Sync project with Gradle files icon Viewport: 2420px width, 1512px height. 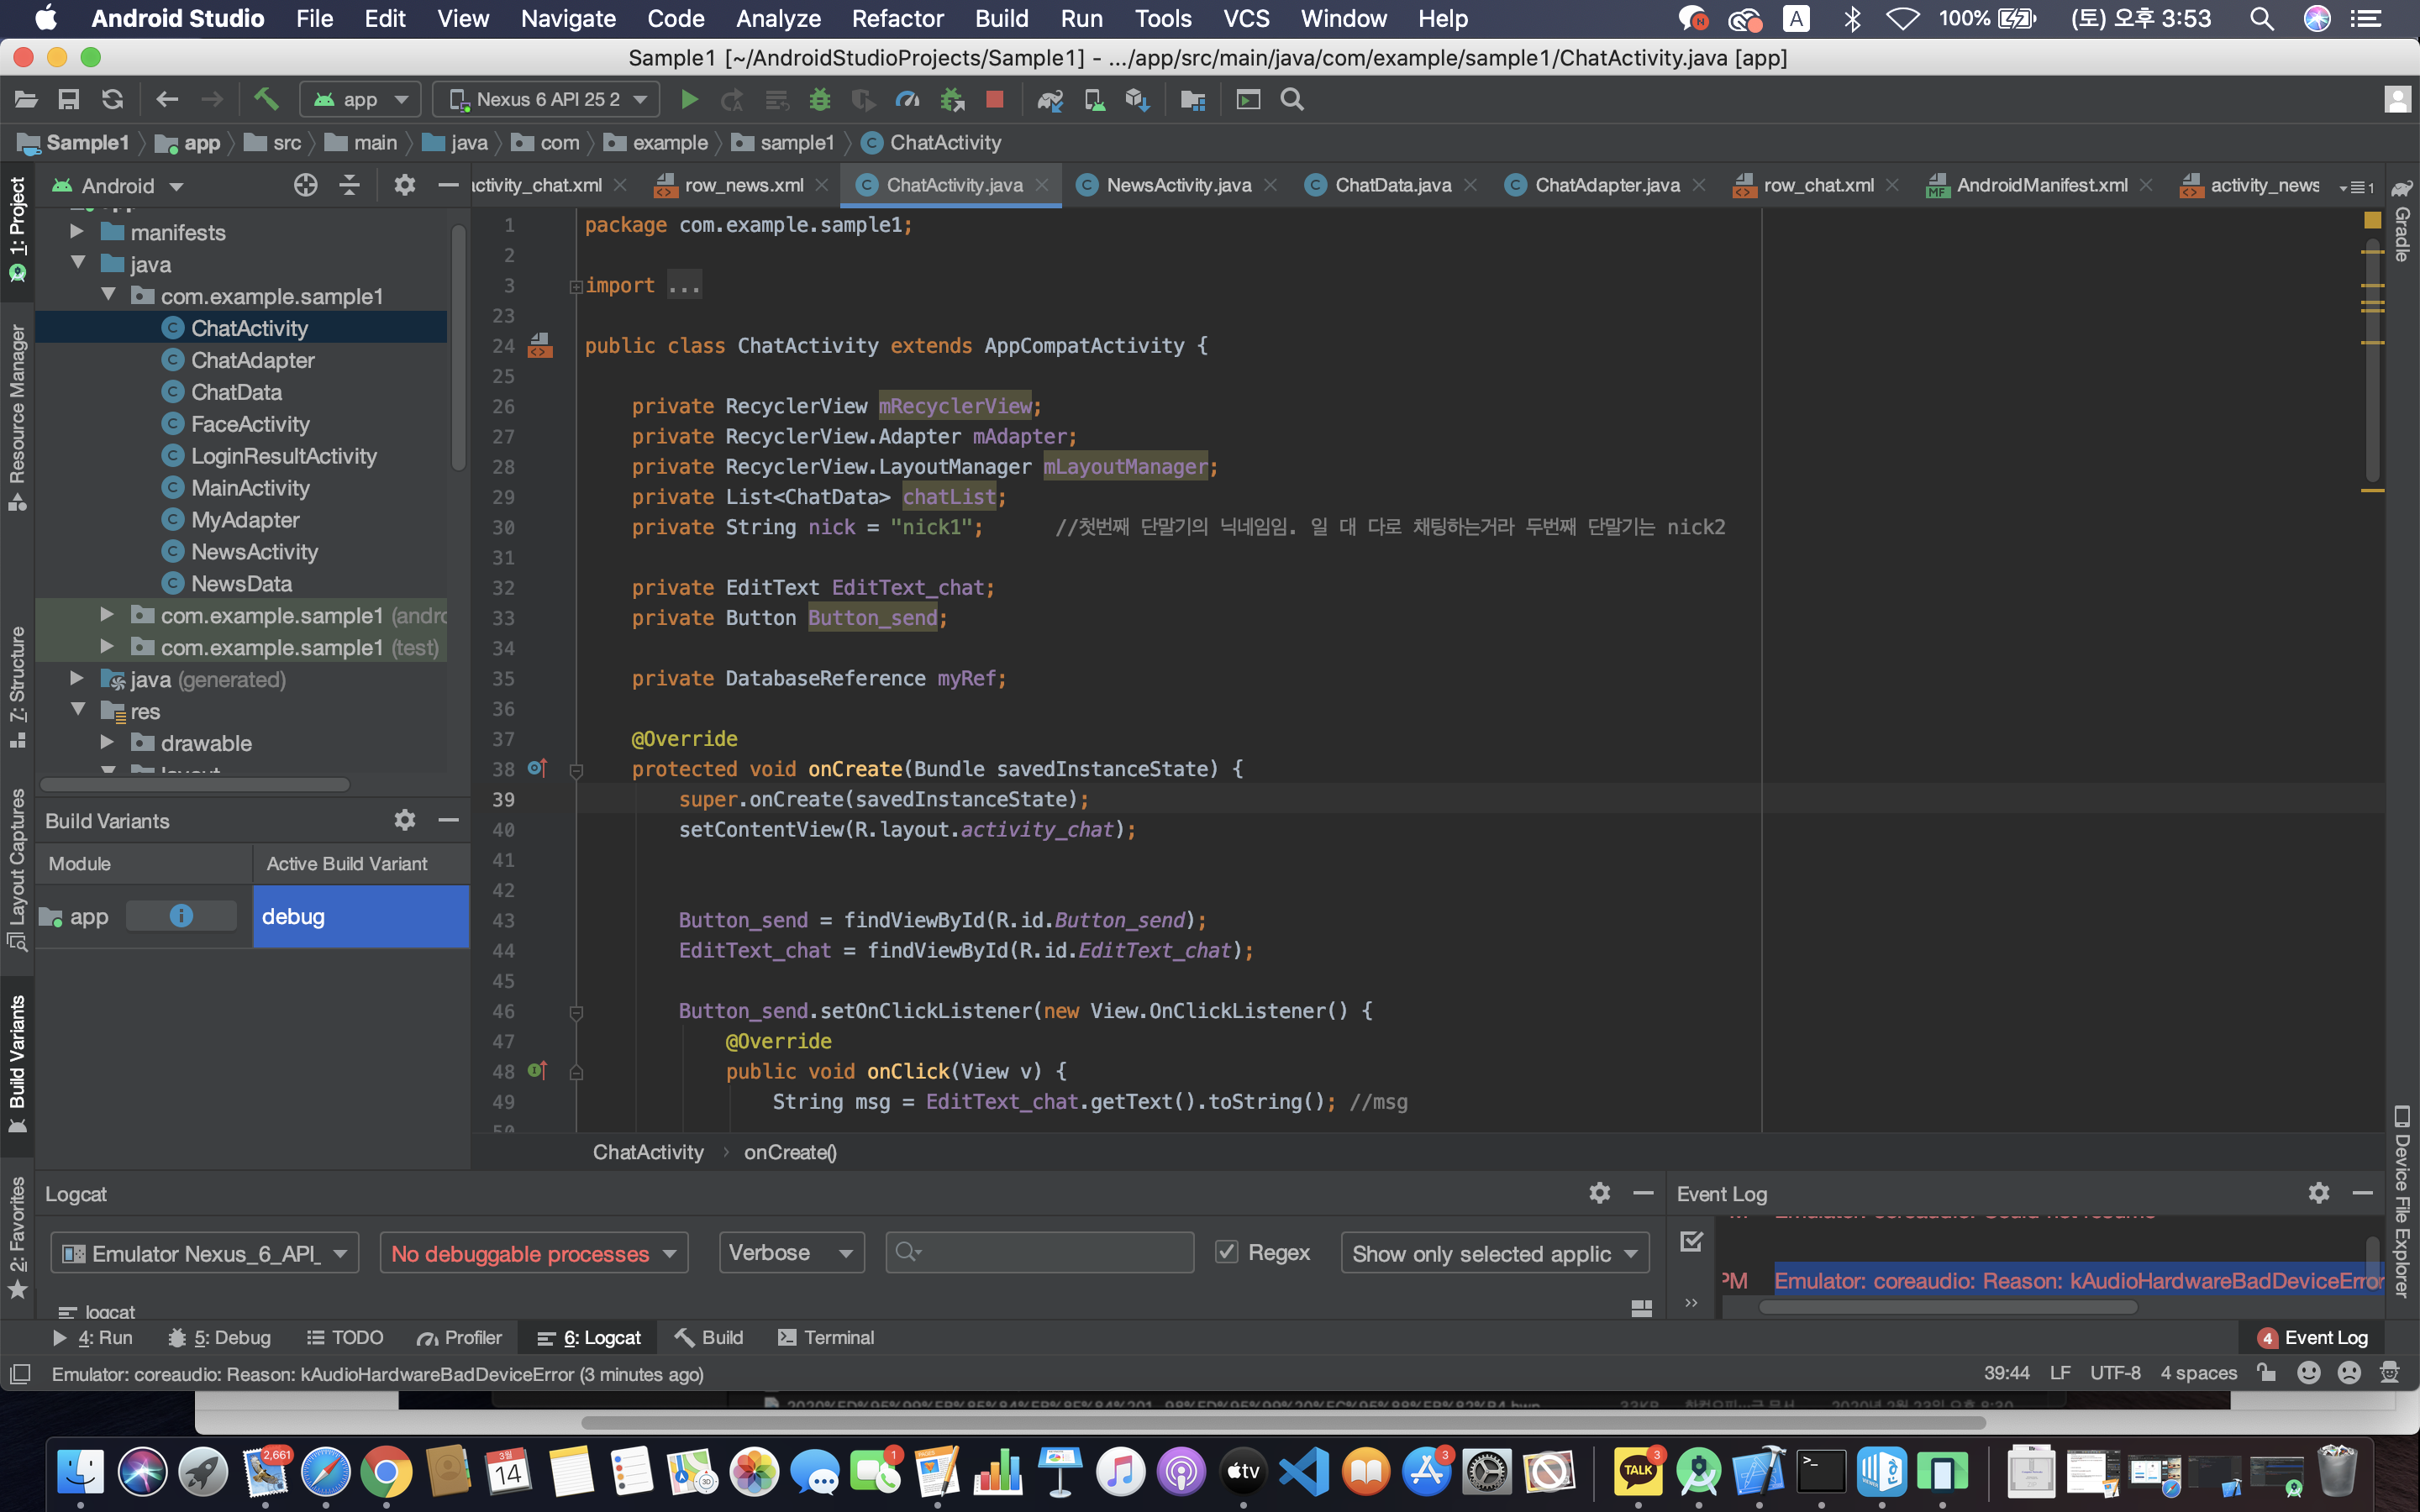[x=1049, y=99]
